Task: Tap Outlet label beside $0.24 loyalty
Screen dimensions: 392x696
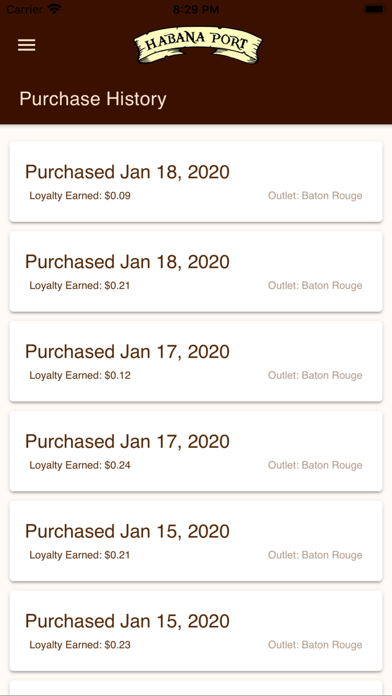Action: click(x=315, y=465)
